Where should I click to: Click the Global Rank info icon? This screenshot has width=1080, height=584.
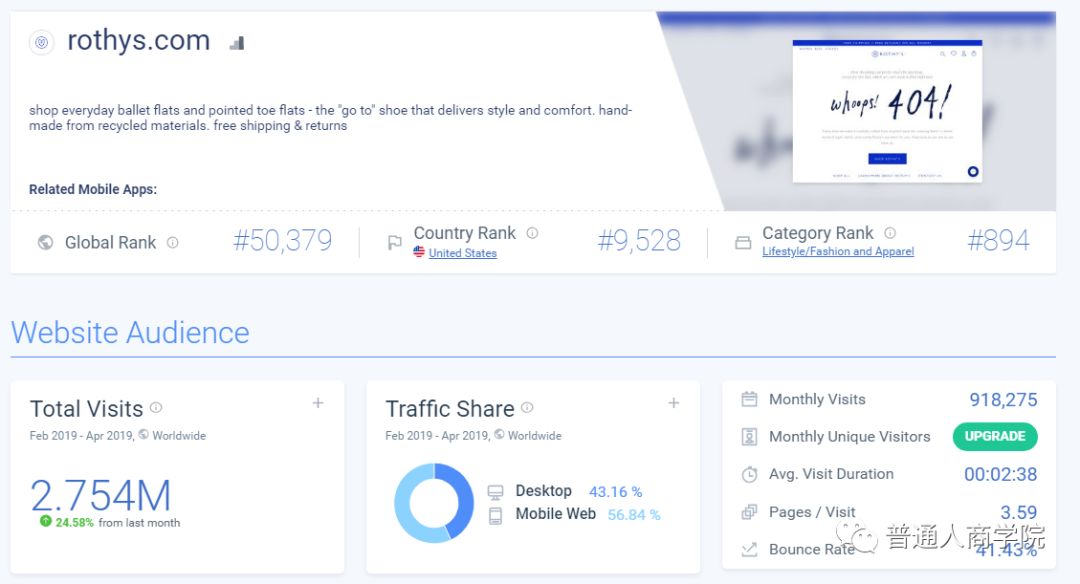click(x=173, y=242)
